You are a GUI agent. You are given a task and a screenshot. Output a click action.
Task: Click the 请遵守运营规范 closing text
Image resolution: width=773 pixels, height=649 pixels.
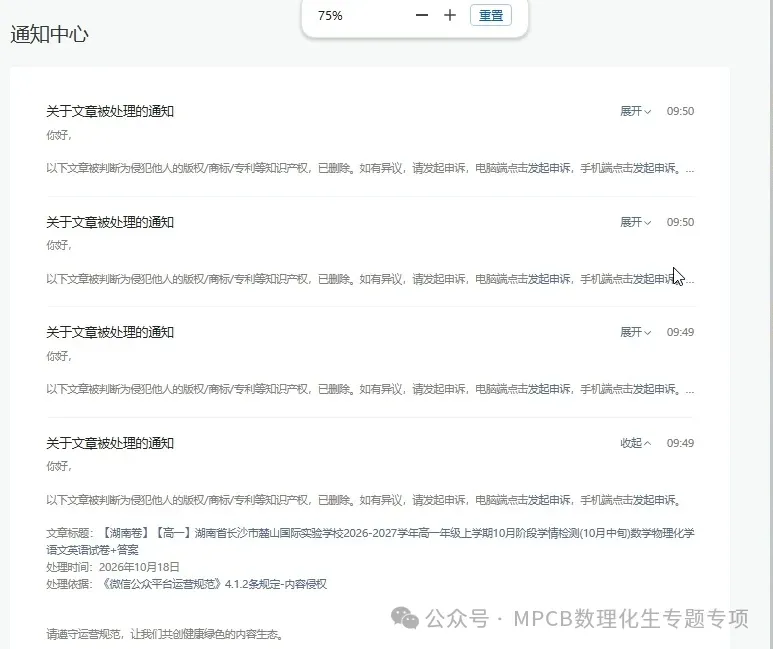click(x=165, y=634)
